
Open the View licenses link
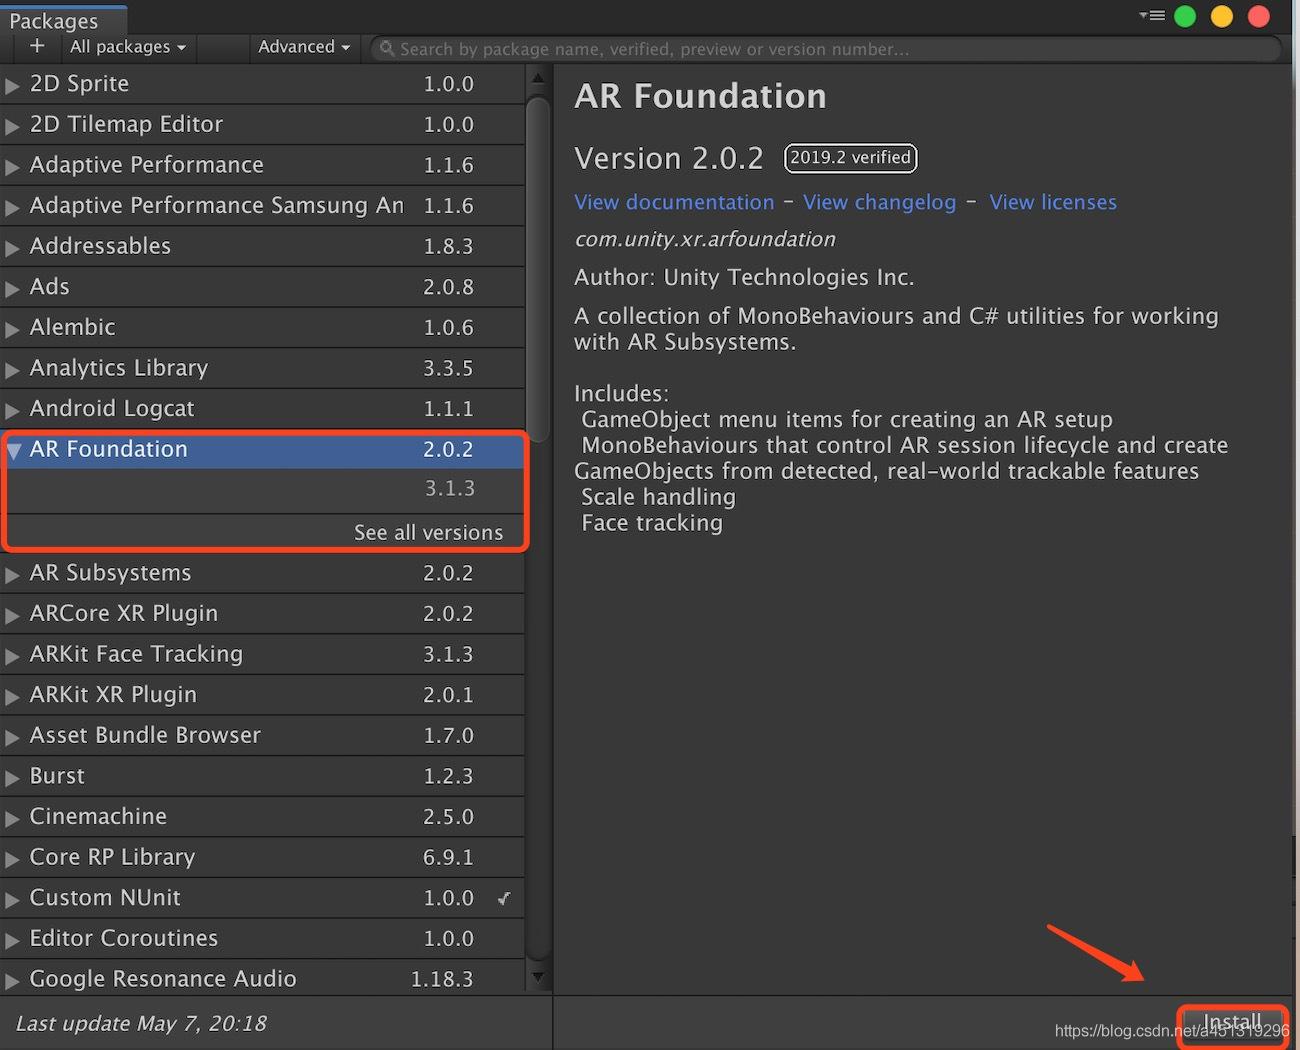1053,202
